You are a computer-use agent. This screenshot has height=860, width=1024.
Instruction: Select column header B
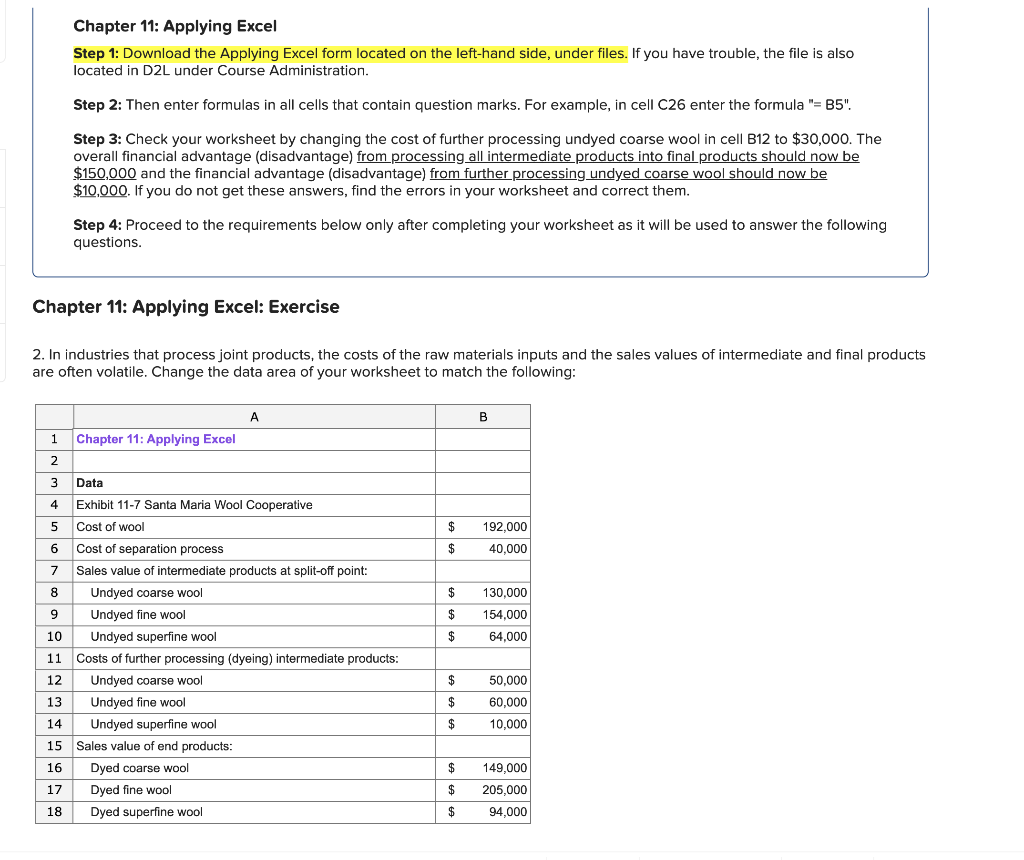click(x=483, y=416)
